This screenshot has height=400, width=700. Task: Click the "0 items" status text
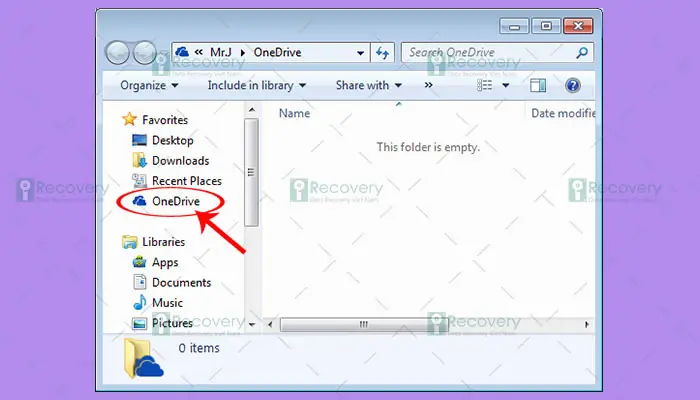(x=199, y=348)
